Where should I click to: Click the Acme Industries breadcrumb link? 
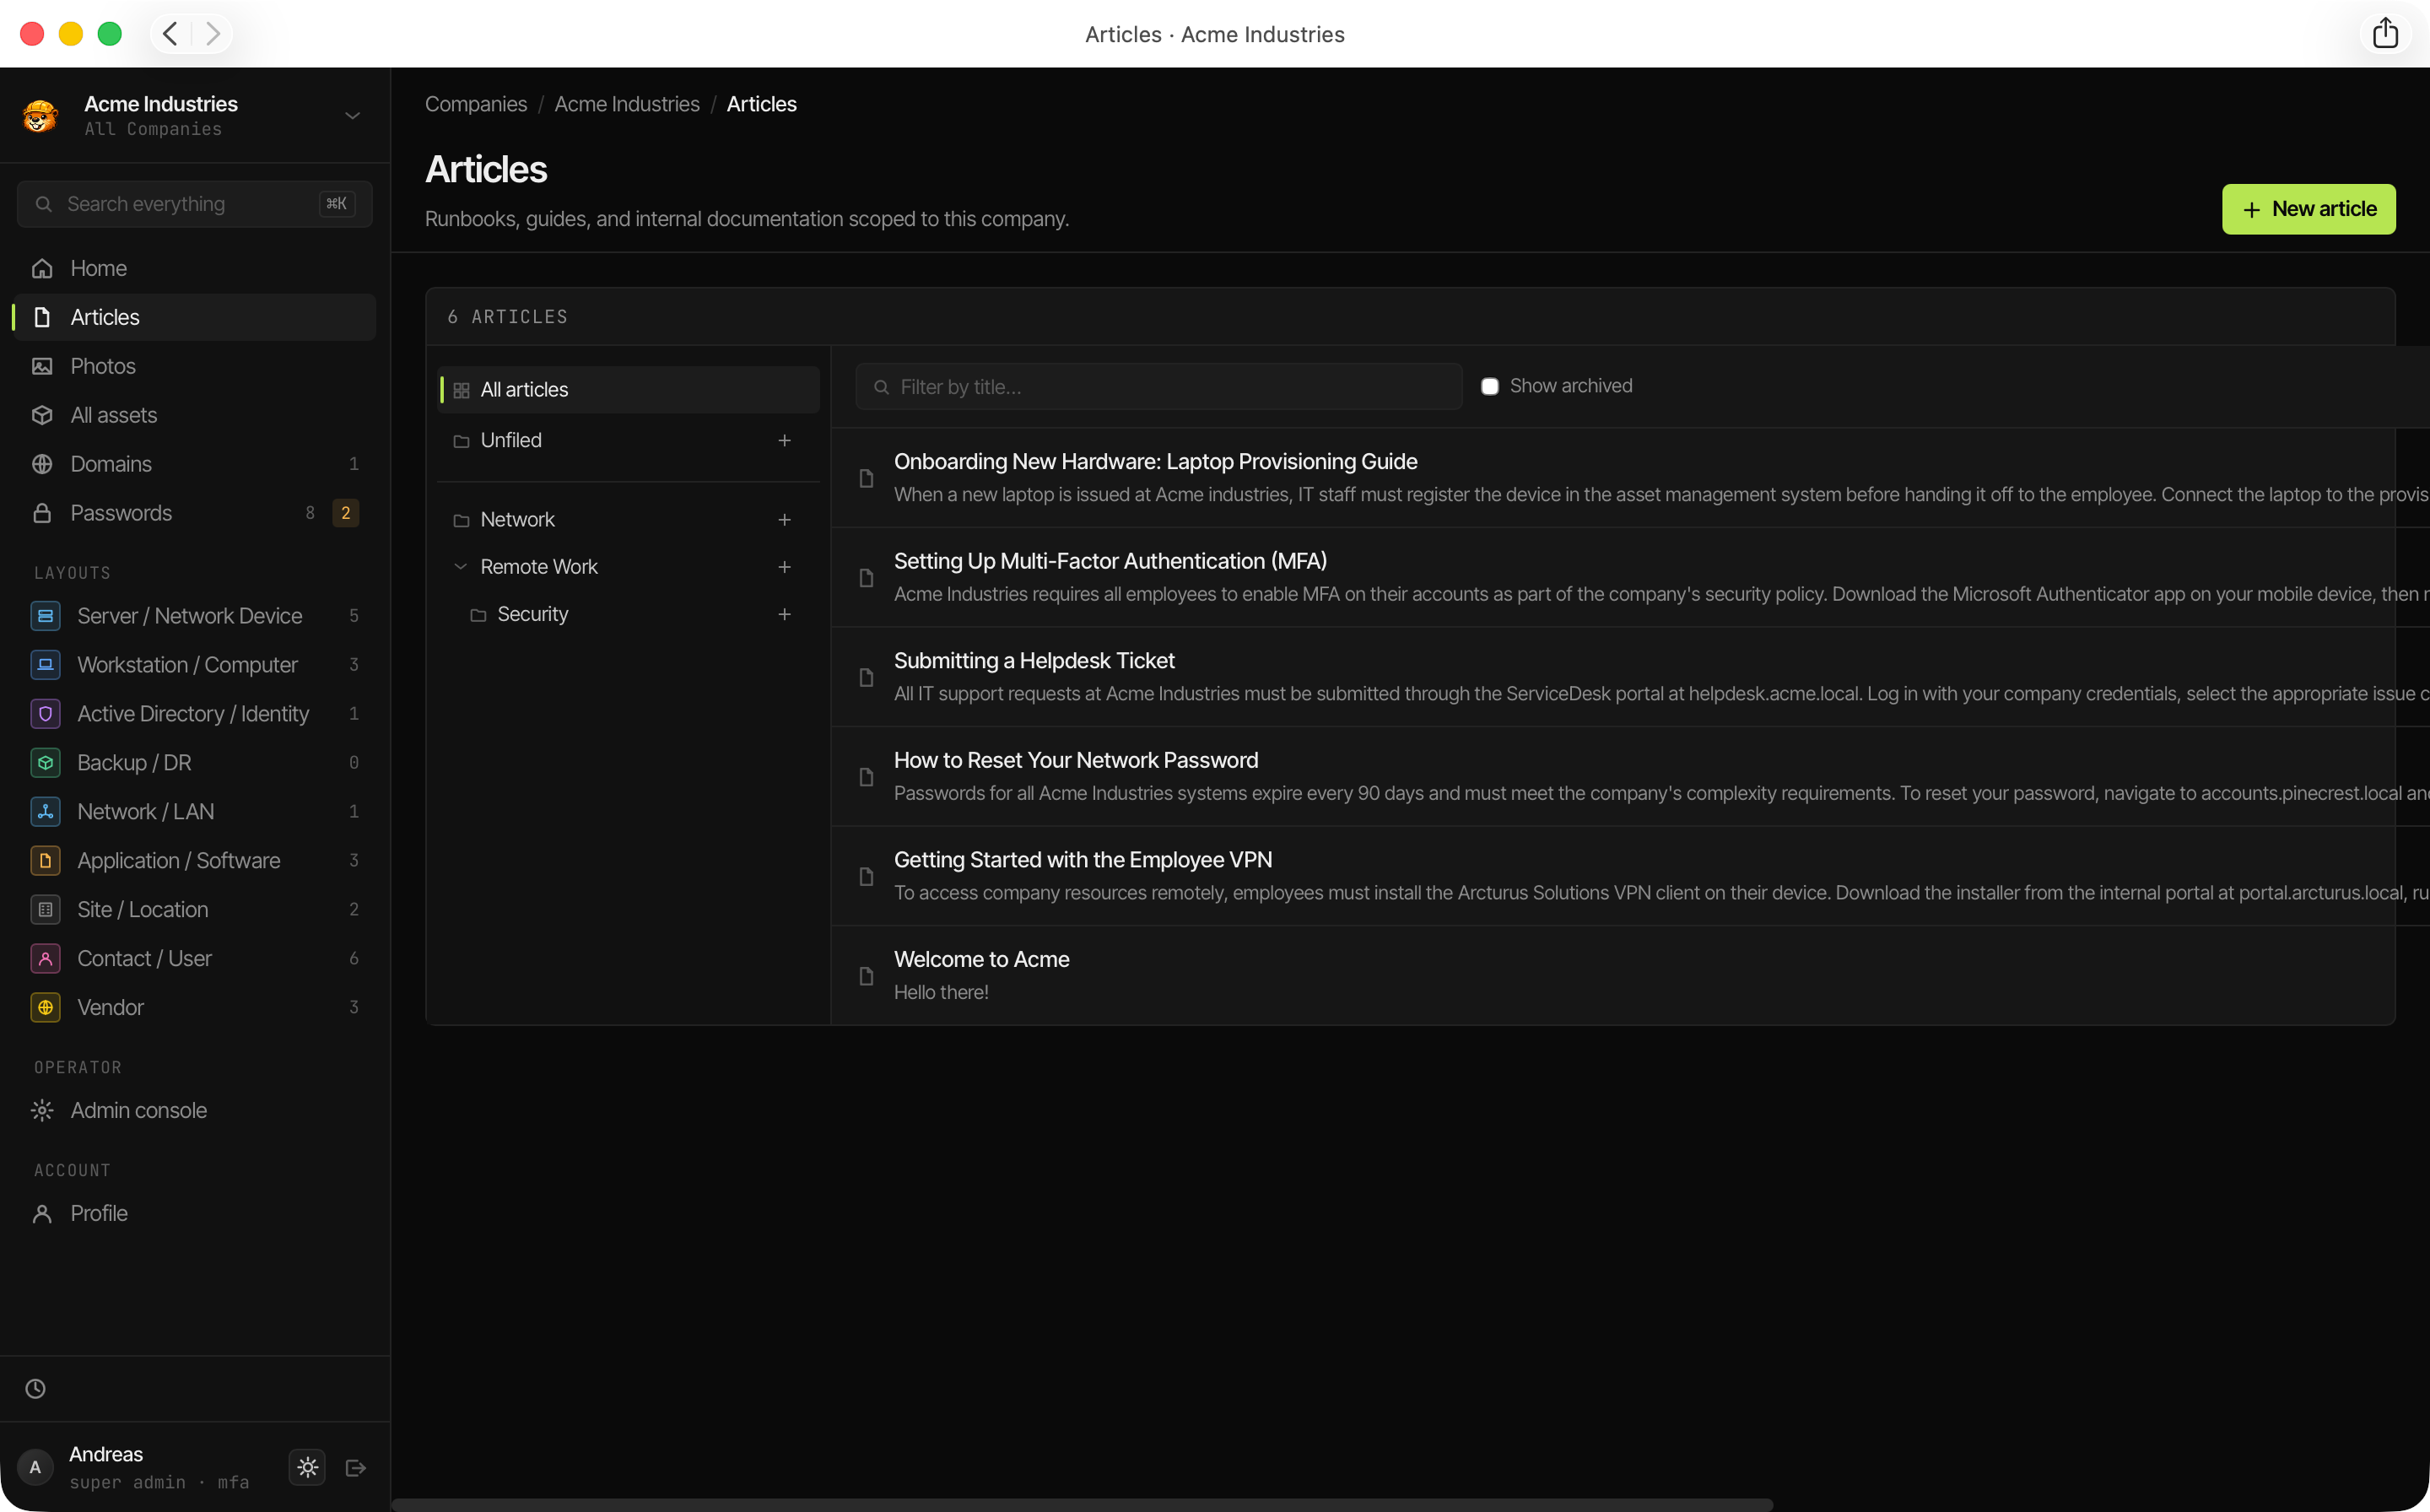(x=627, y=104)
